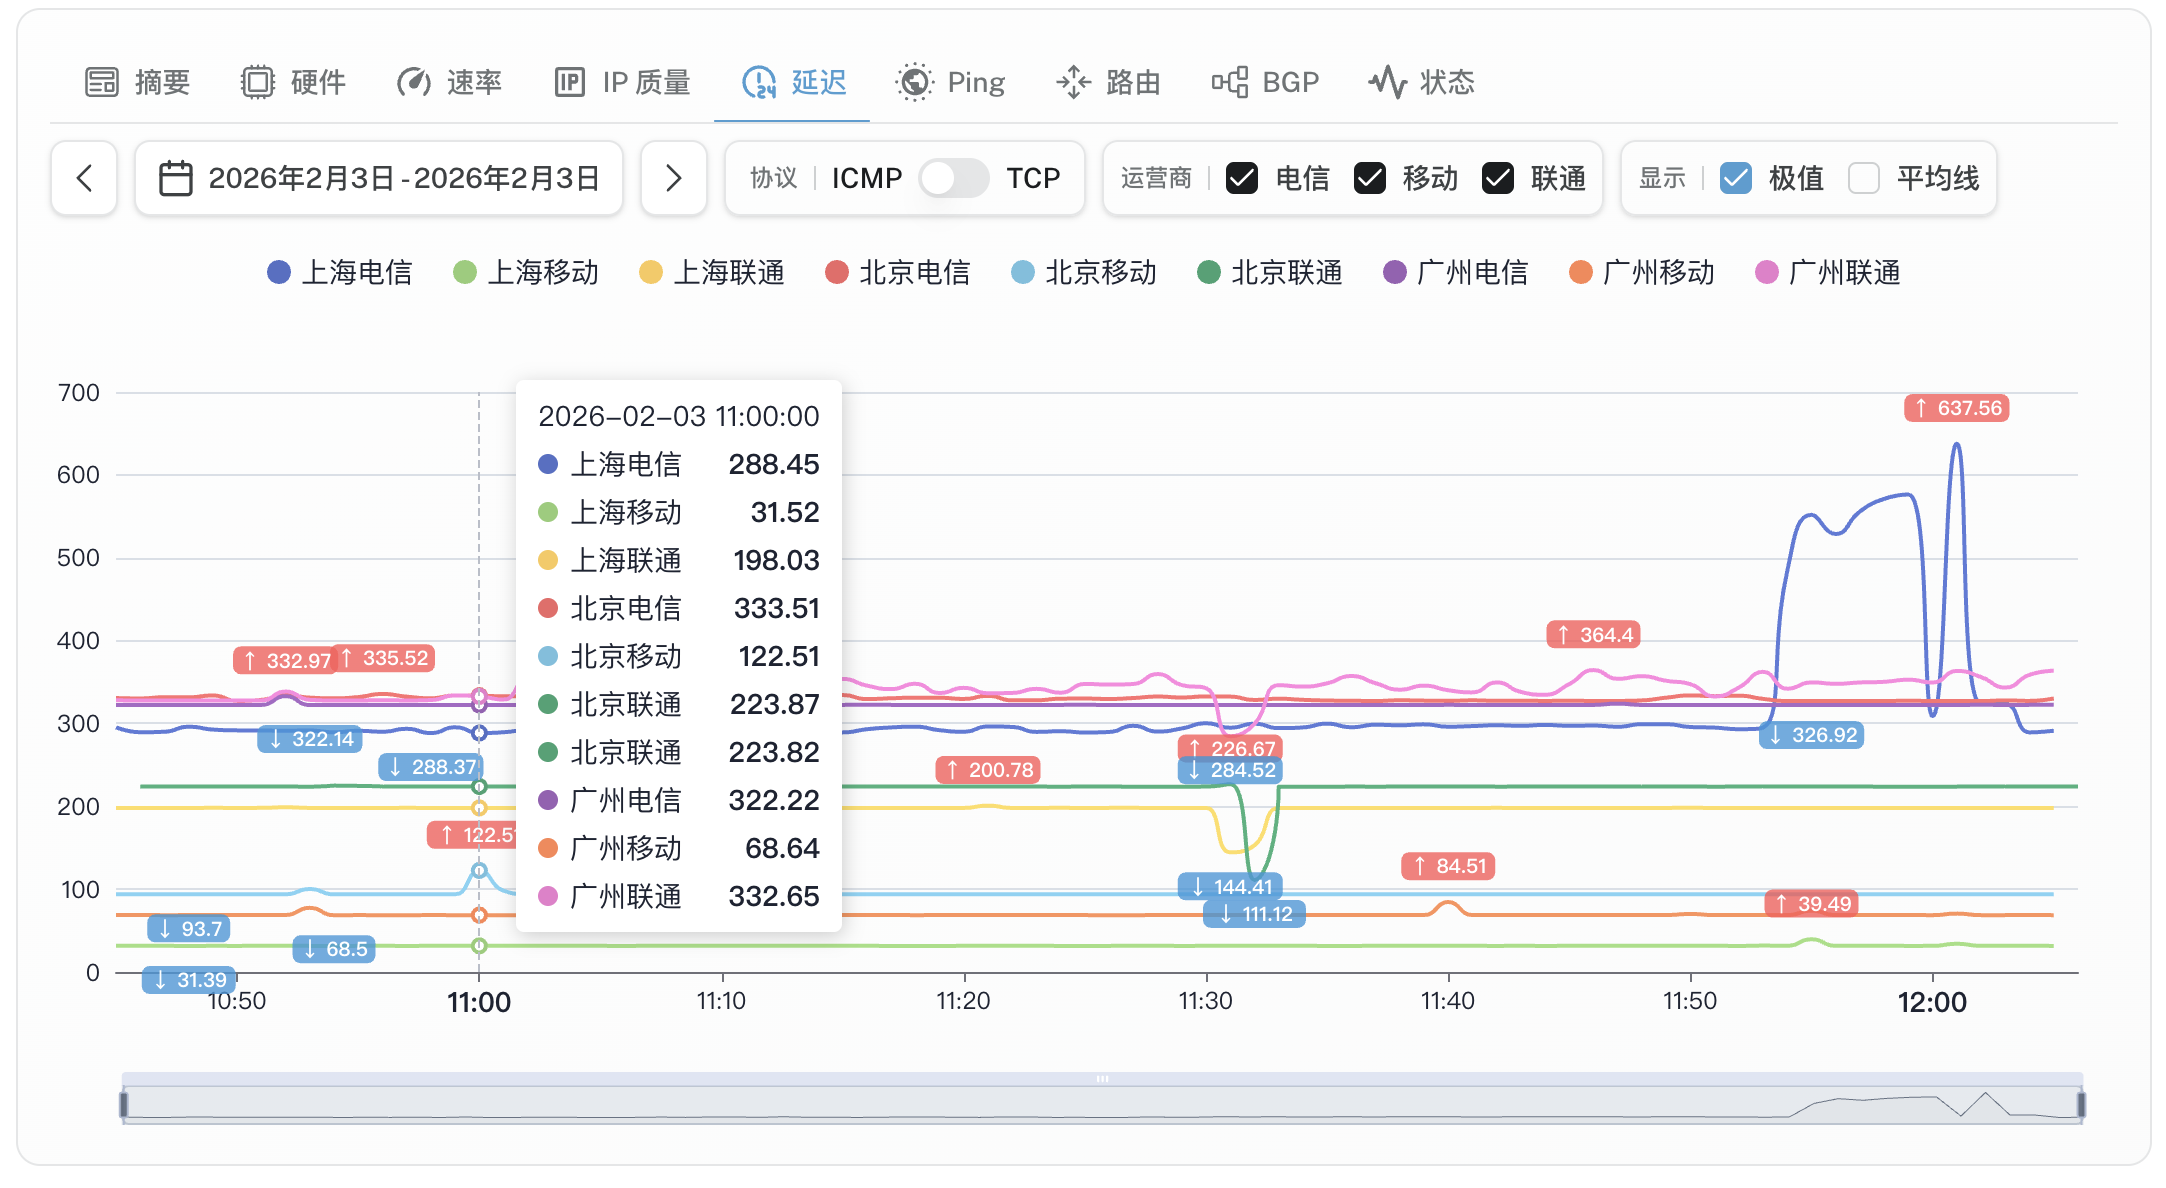The image size is (2166, 1188).
Task: Click the 速率 speed gauge icon
Action: tap(413, 82)
